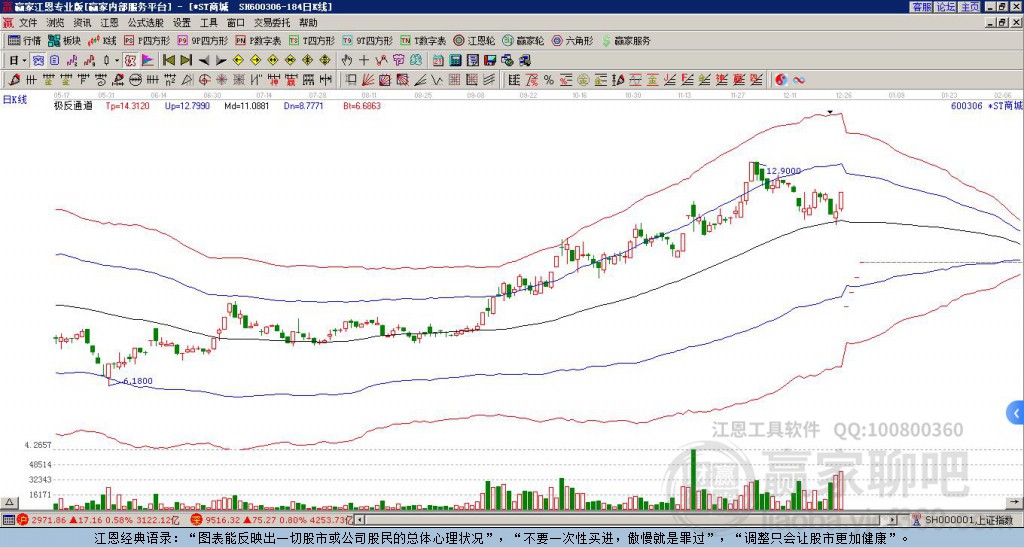Image resolution: width=1024 pixels, height=548 pixels.
Task: Click the horizontal scrollbar left arrow
Action: click(x=360, y=520)
